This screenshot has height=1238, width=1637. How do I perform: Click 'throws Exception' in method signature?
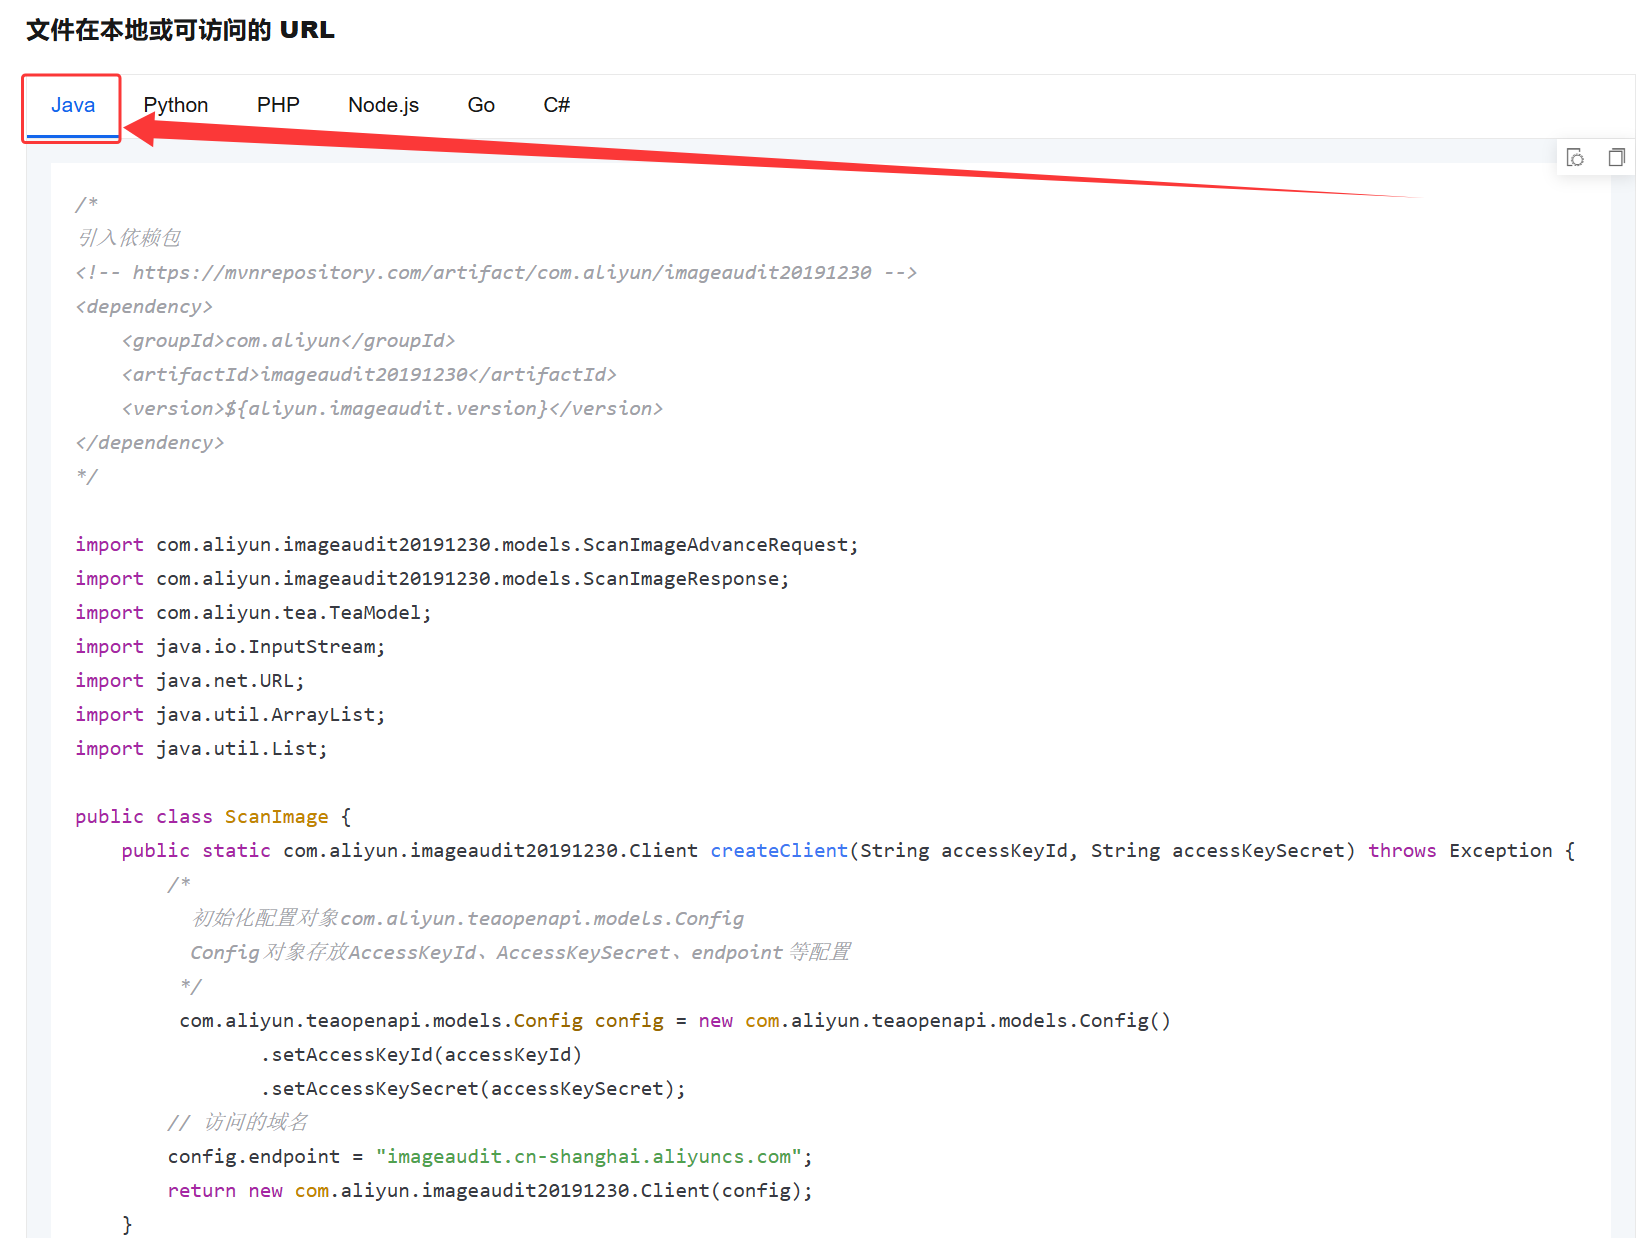1460,850
